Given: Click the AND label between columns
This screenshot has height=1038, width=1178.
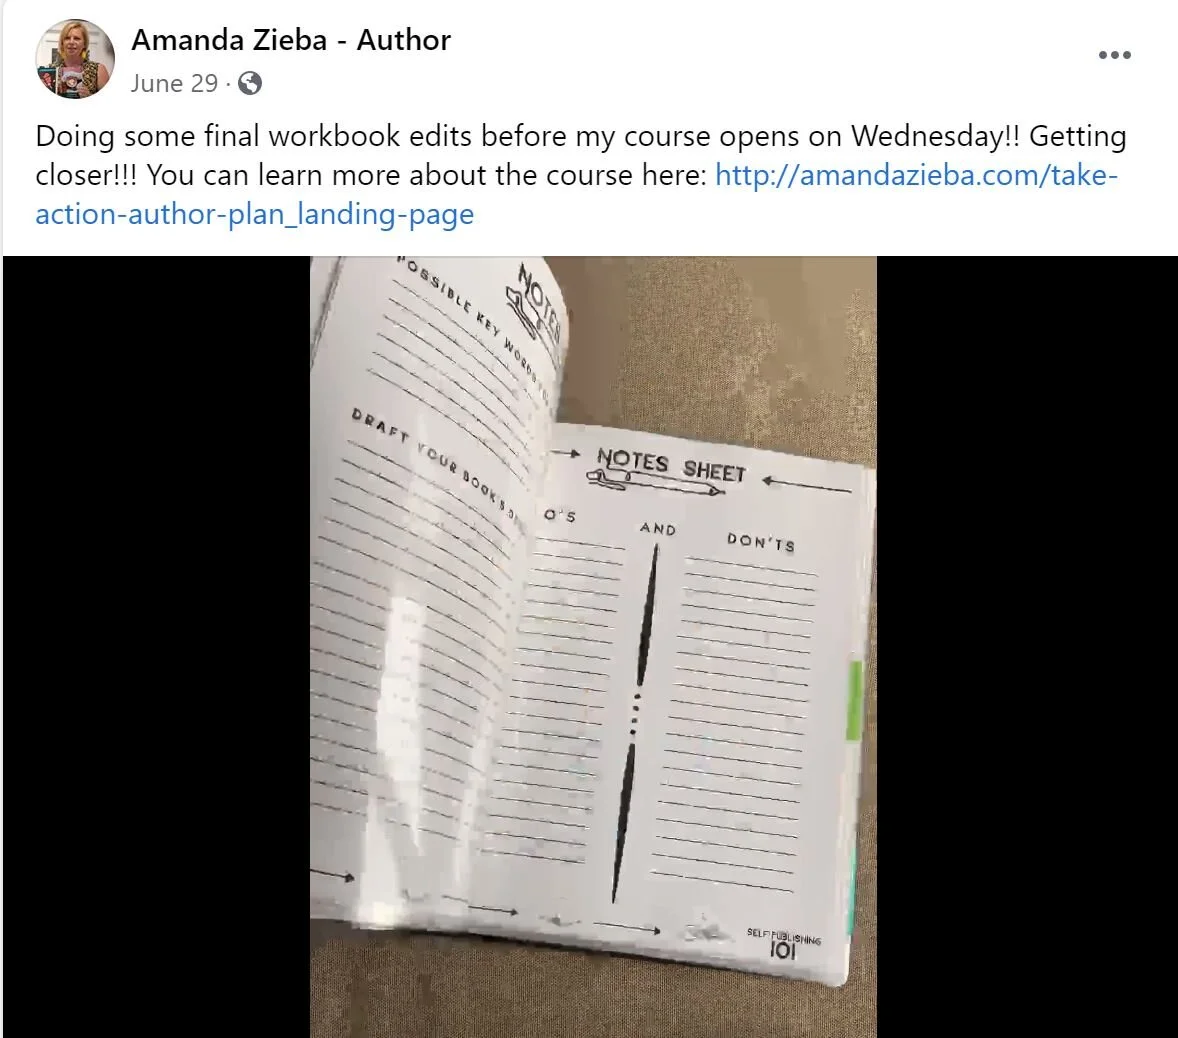Looking at the screenshot, I should tap(657, 529).
